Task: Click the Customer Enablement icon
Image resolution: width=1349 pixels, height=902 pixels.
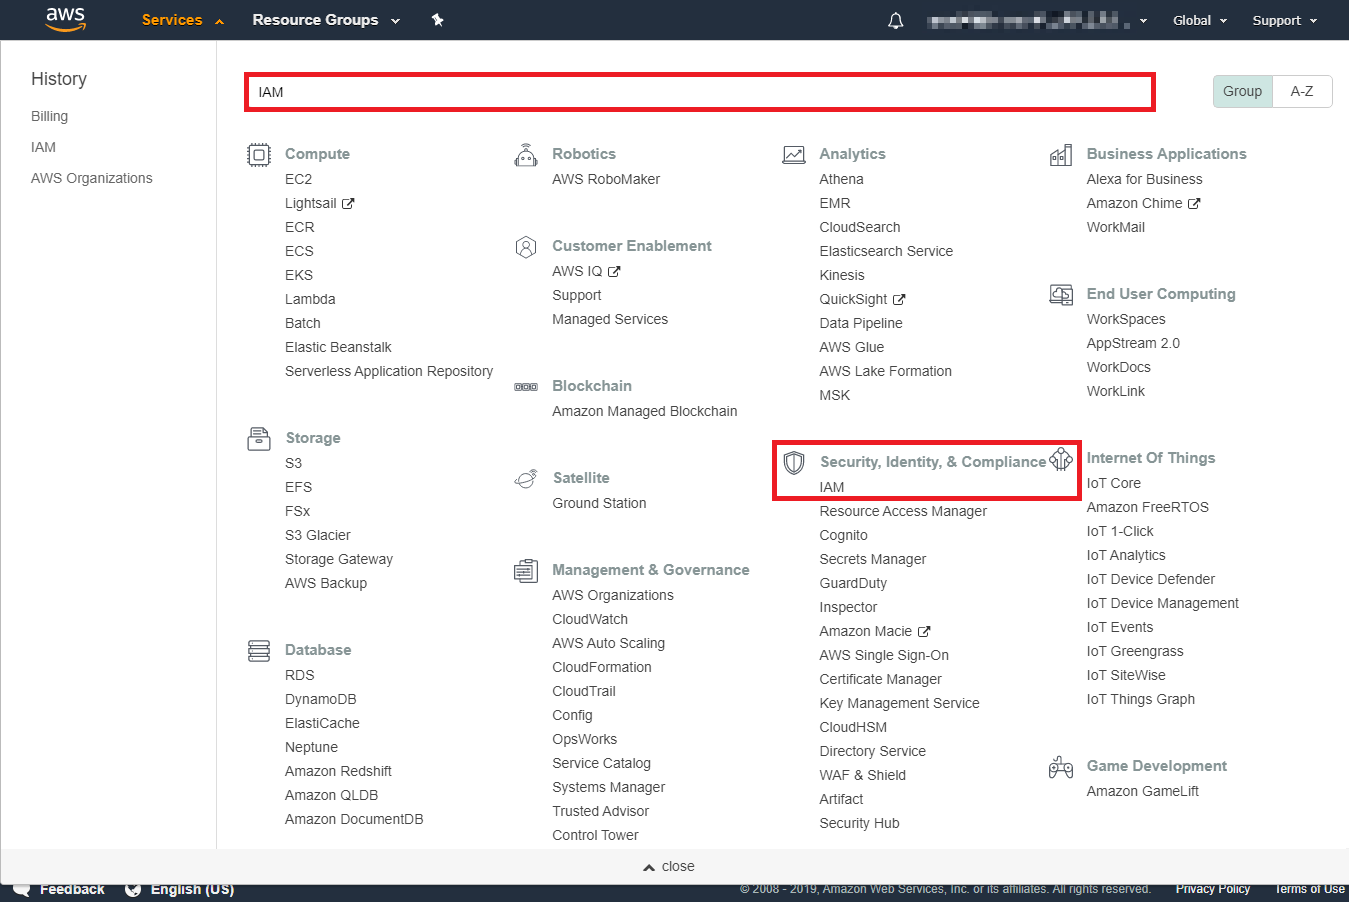Action: [x=526, y=246]
